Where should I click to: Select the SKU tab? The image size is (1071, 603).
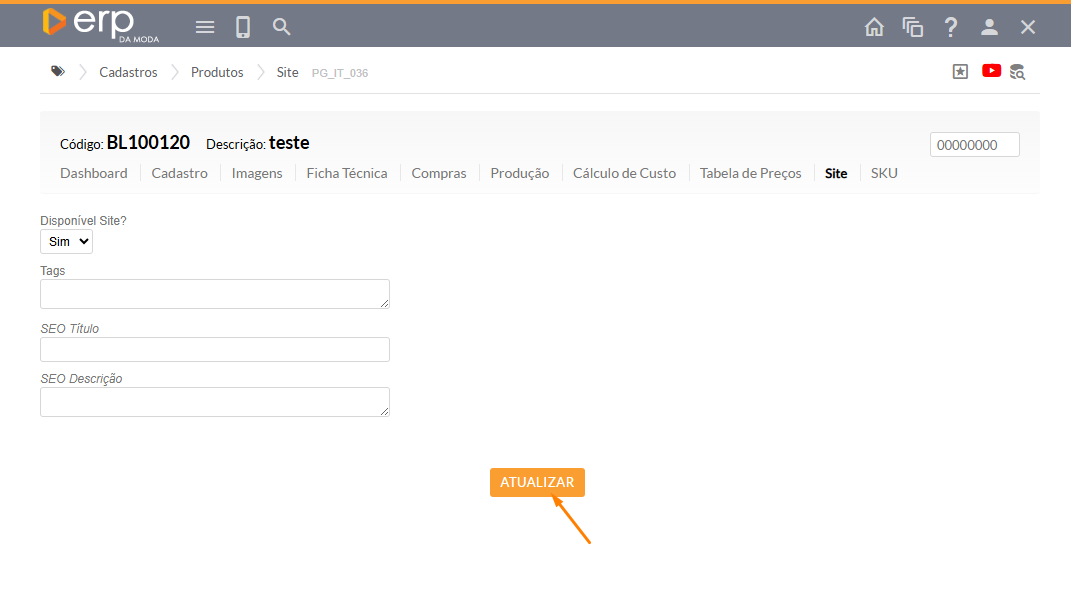click(x=884, y=173)
